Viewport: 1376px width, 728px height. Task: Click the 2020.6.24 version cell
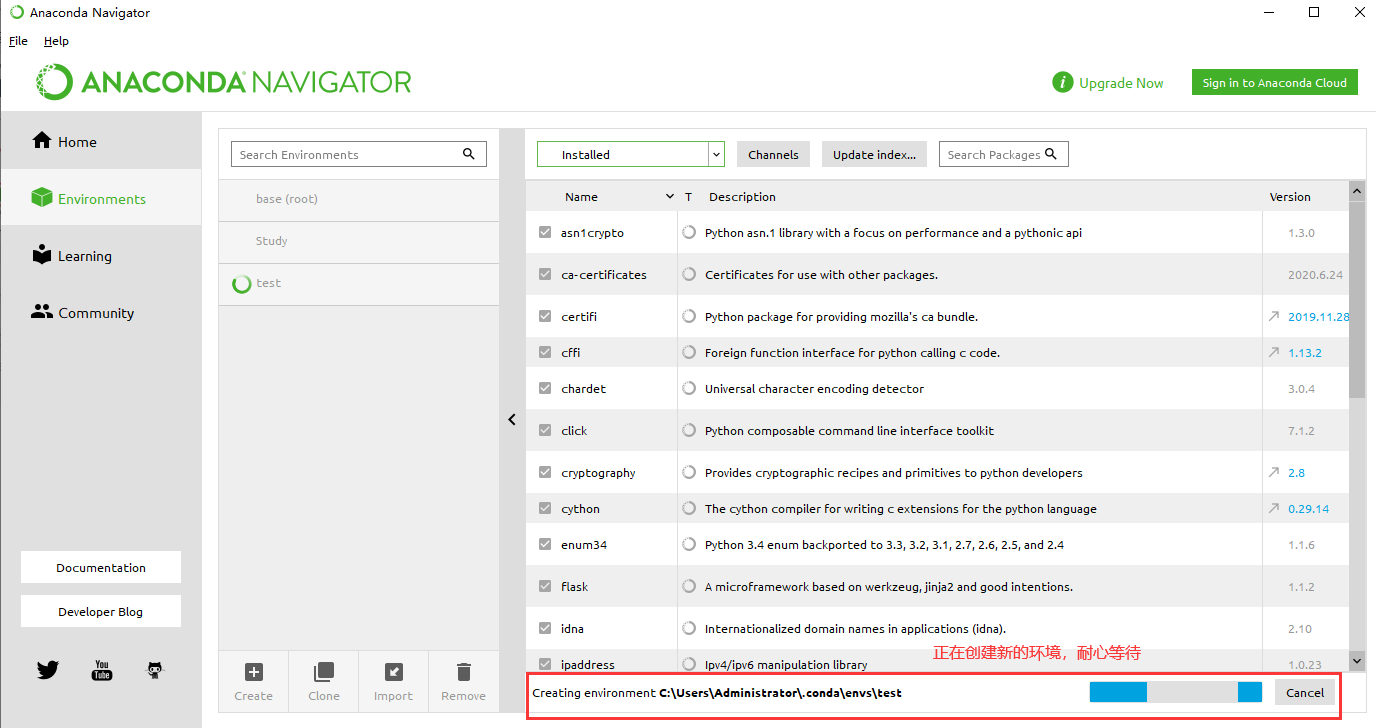1316,274
